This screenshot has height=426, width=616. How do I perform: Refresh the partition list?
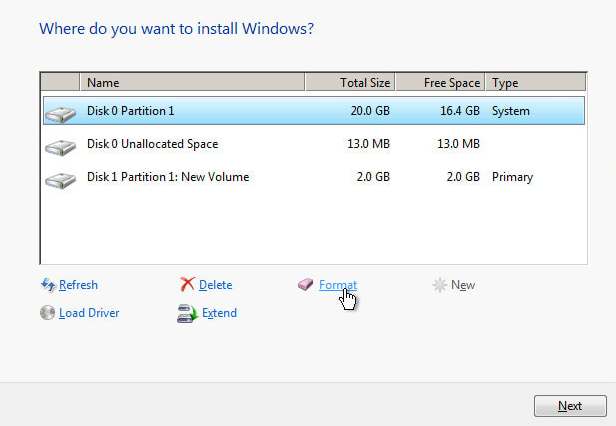pos(78,285)
